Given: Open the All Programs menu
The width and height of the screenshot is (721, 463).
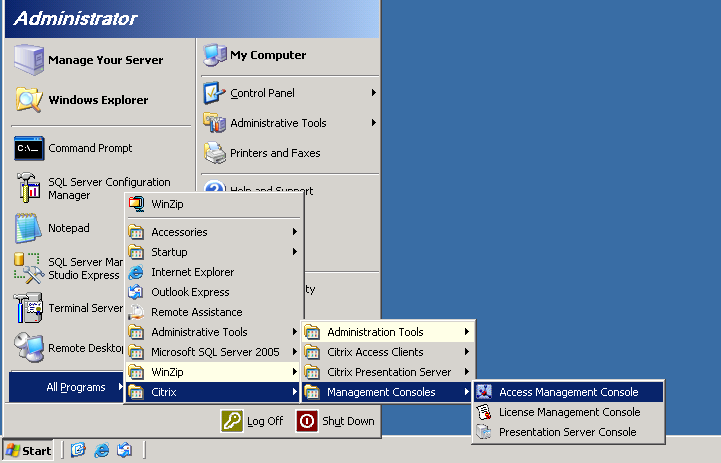Looking at the screenshot, I should [x=66, y=387].
